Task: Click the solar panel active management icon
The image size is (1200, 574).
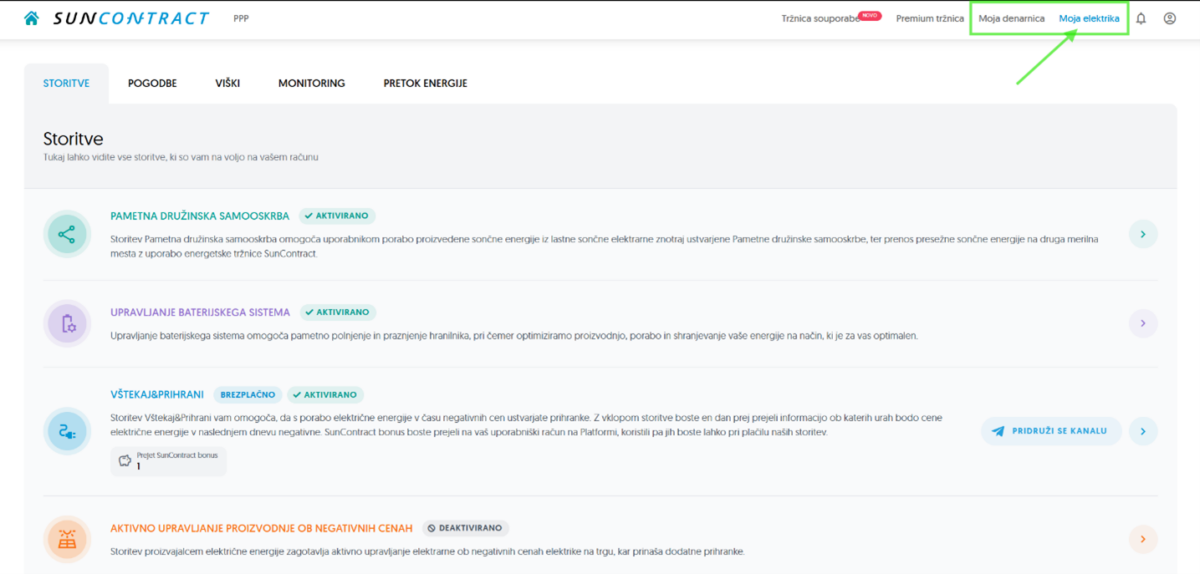Action: tap(67, 539)
